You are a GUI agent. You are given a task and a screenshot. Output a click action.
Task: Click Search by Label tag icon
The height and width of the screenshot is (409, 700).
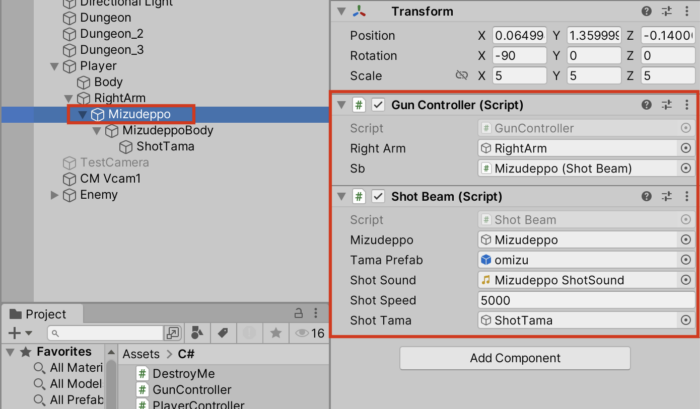221,333
